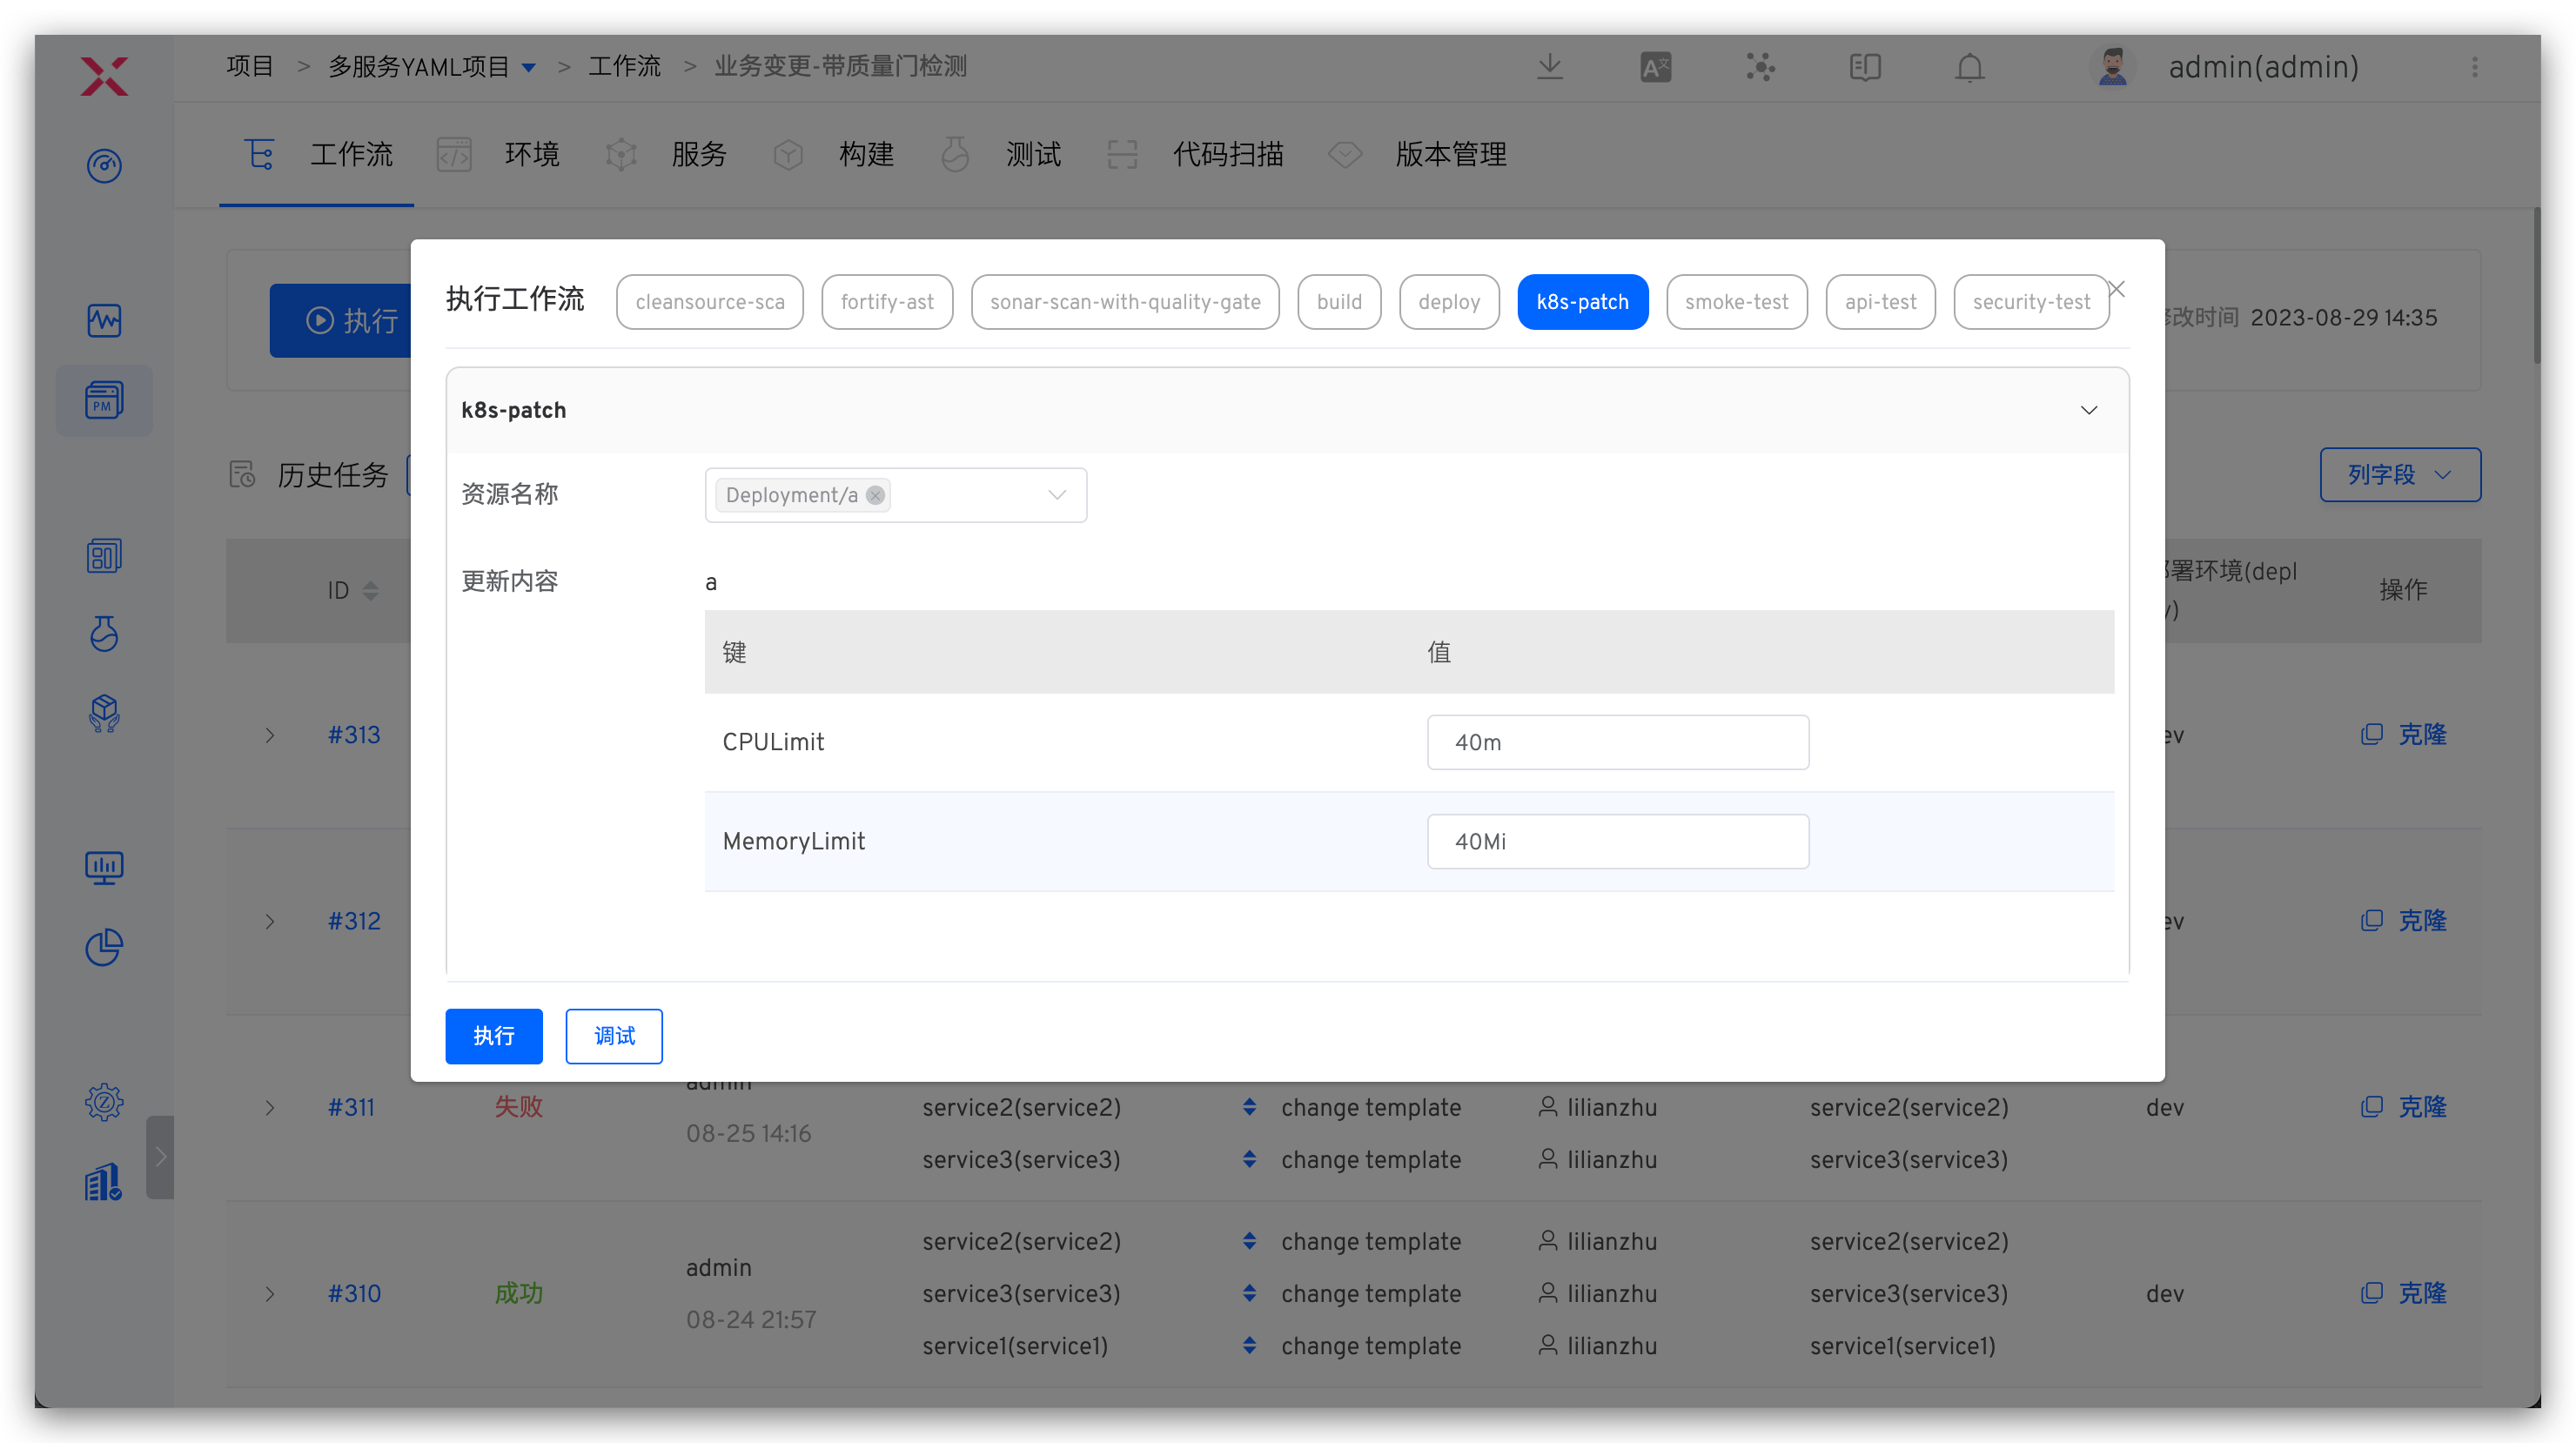The height and width of the screenshot is (1443, 2576).
Task: Click the notification bell icon
Action: click(1969, 68)
